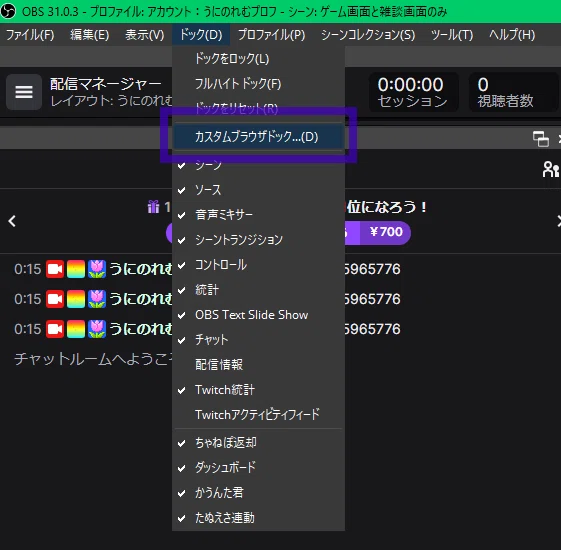Click red camera badge in third chat row
Image resolution: width=561 pixels, height=550 pixels.
pos(55,329)
